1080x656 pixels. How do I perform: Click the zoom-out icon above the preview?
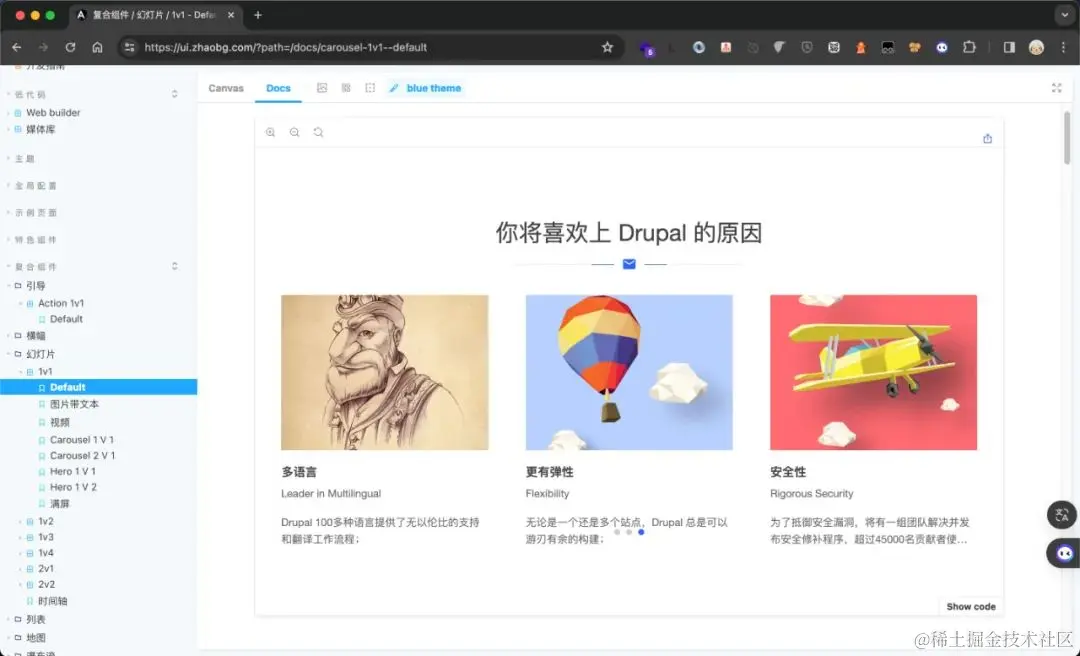point(294,131)
